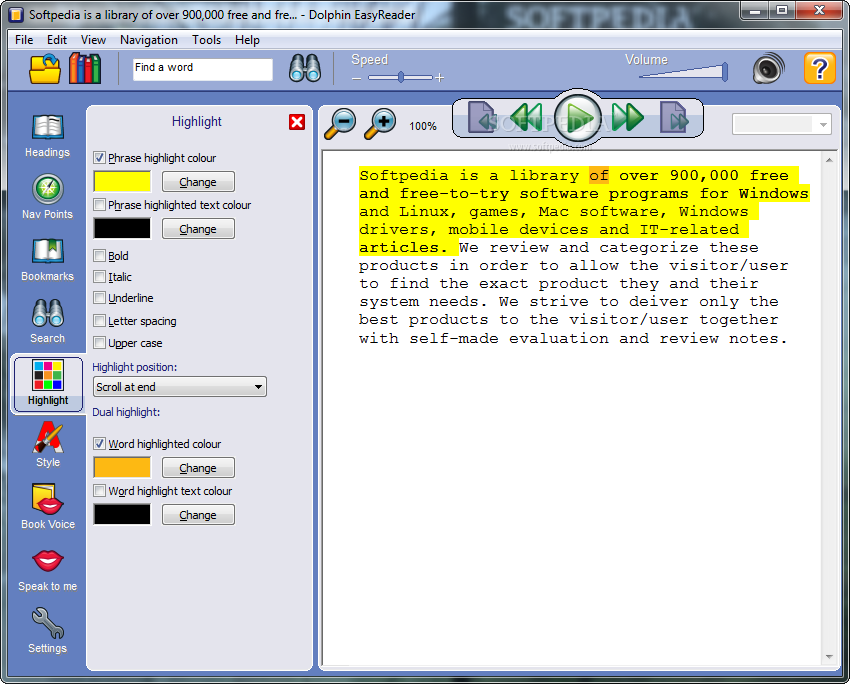Enable the Letter spacing checkbox
The height and width of the screenshot is (684, 850).
pos(99,321)
